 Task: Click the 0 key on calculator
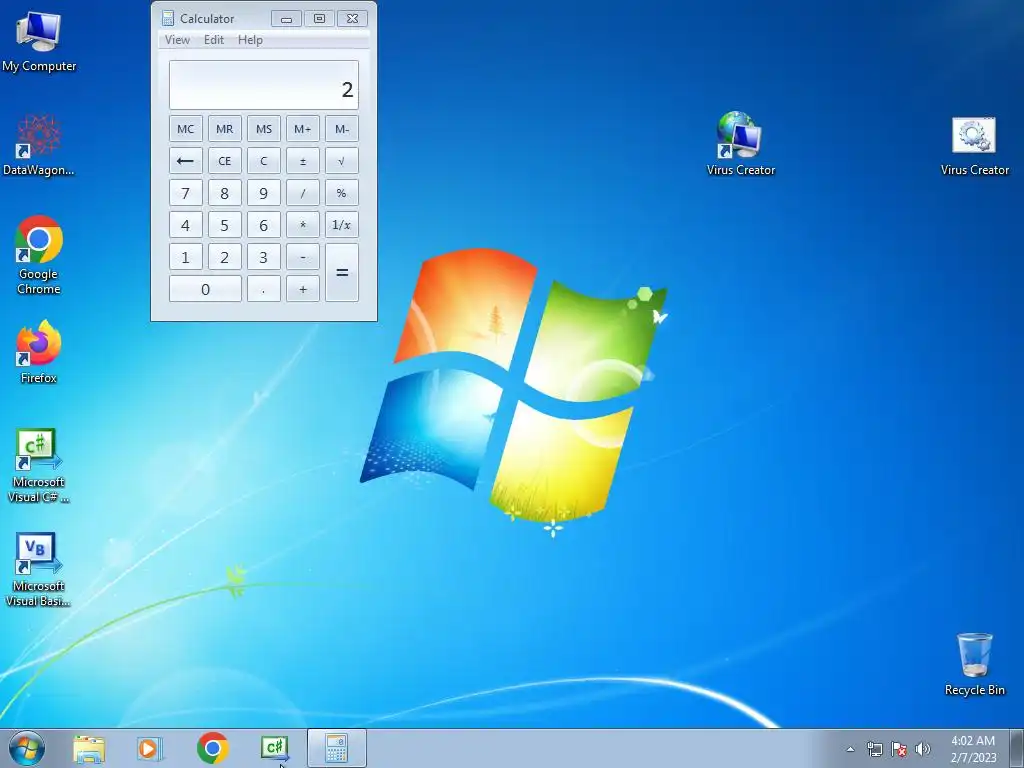tap(205, 289)
